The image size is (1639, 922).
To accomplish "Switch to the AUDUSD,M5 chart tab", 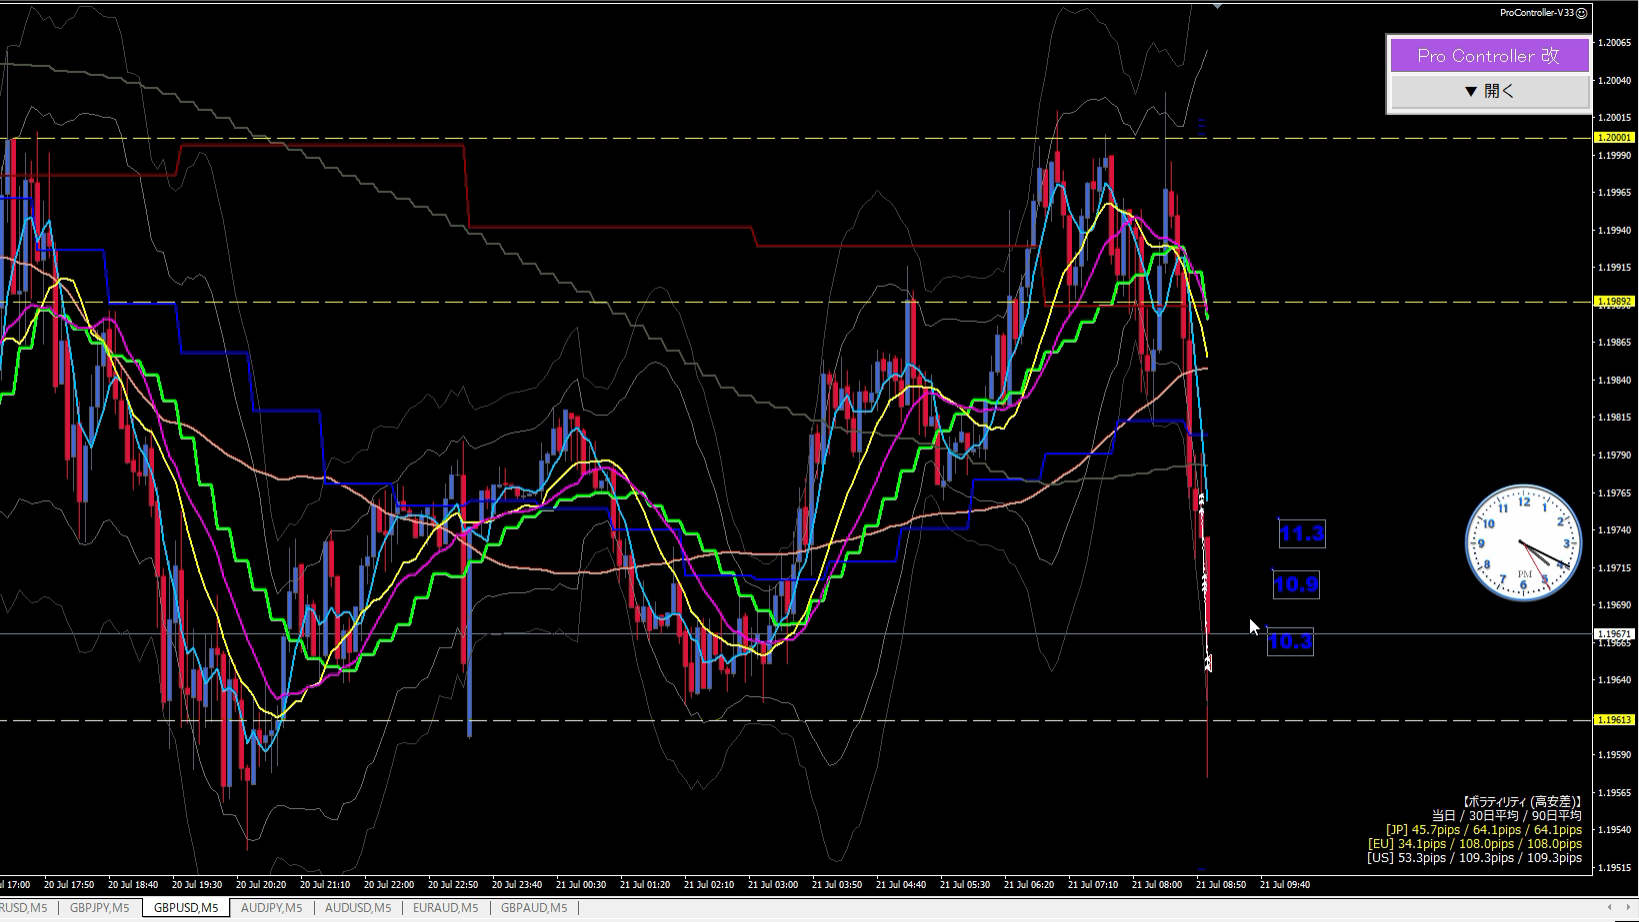I will pos(357,908).
